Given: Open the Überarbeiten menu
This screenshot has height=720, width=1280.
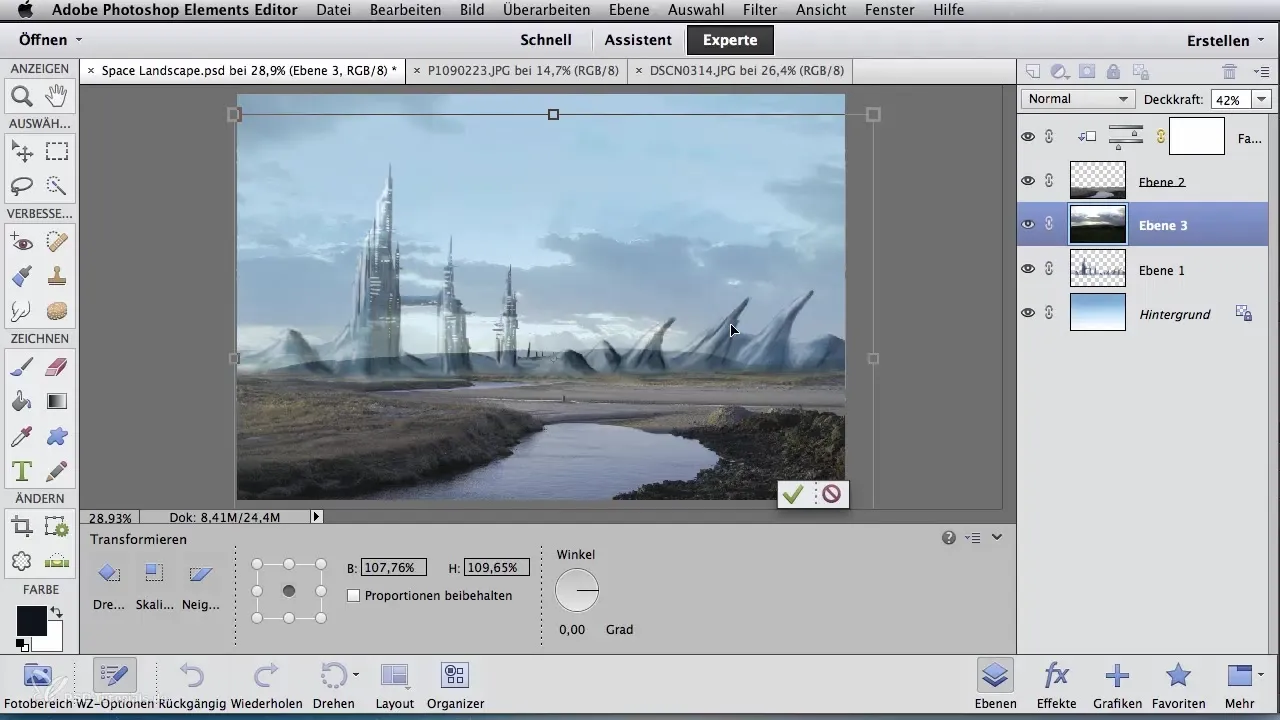Looking at the screenshot, I should pyautogui.click(x=548, y=10).
